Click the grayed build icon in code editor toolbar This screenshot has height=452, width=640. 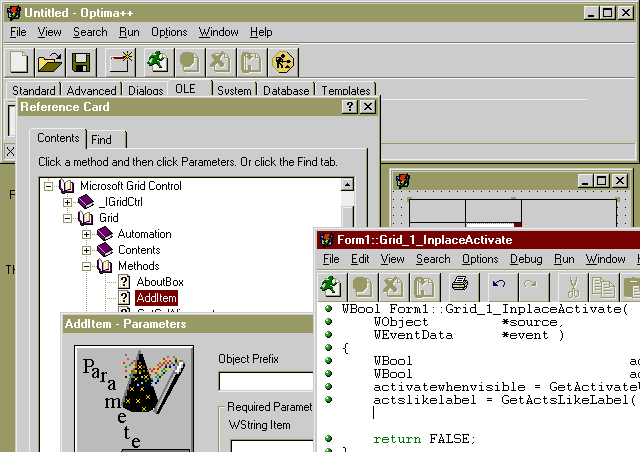coord(362,286)
